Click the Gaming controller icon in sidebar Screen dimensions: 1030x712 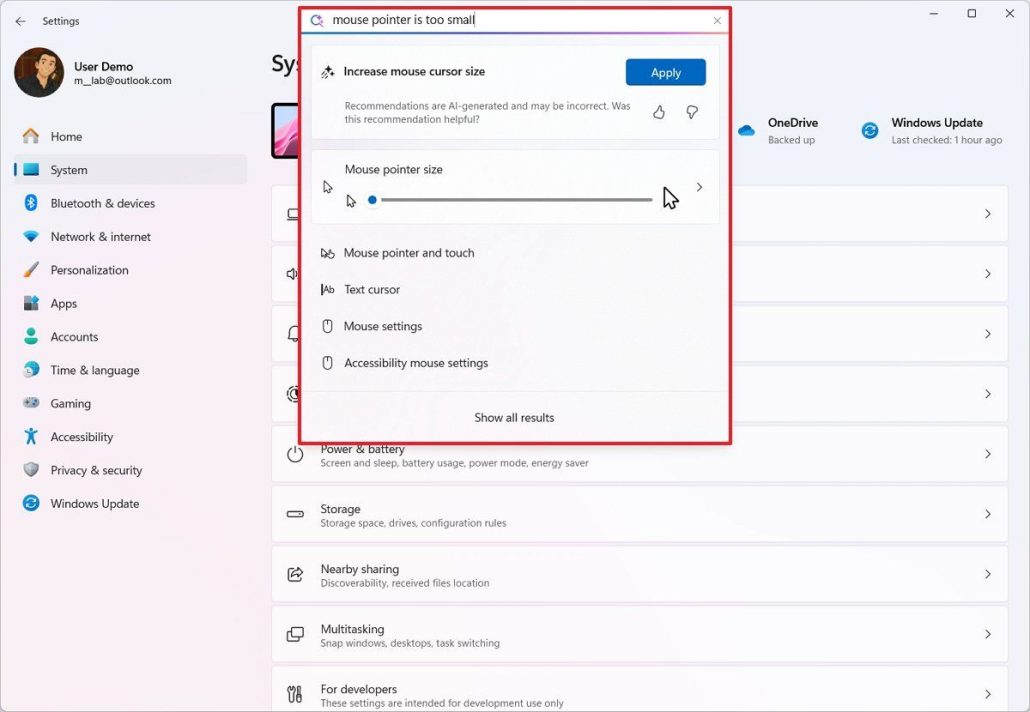coord(30,403)
